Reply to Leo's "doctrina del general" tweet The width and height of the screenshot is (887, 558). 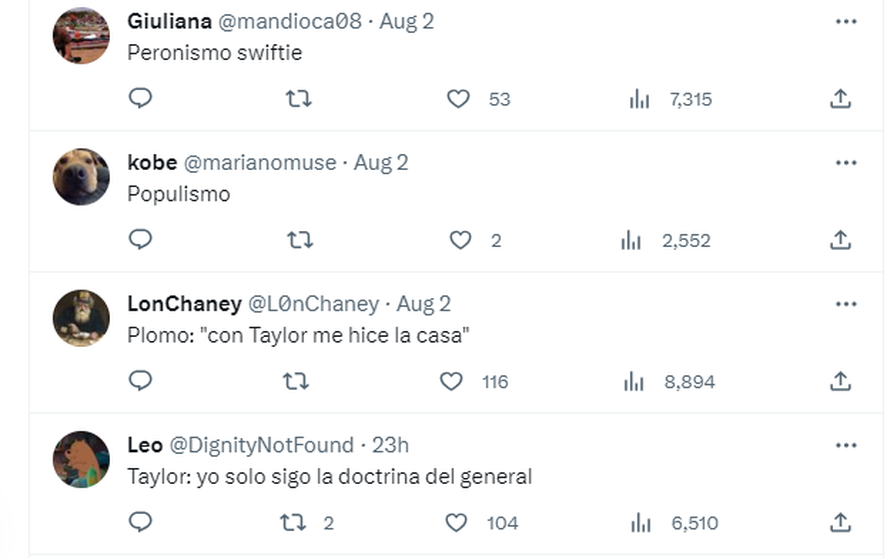coord(141,522)
